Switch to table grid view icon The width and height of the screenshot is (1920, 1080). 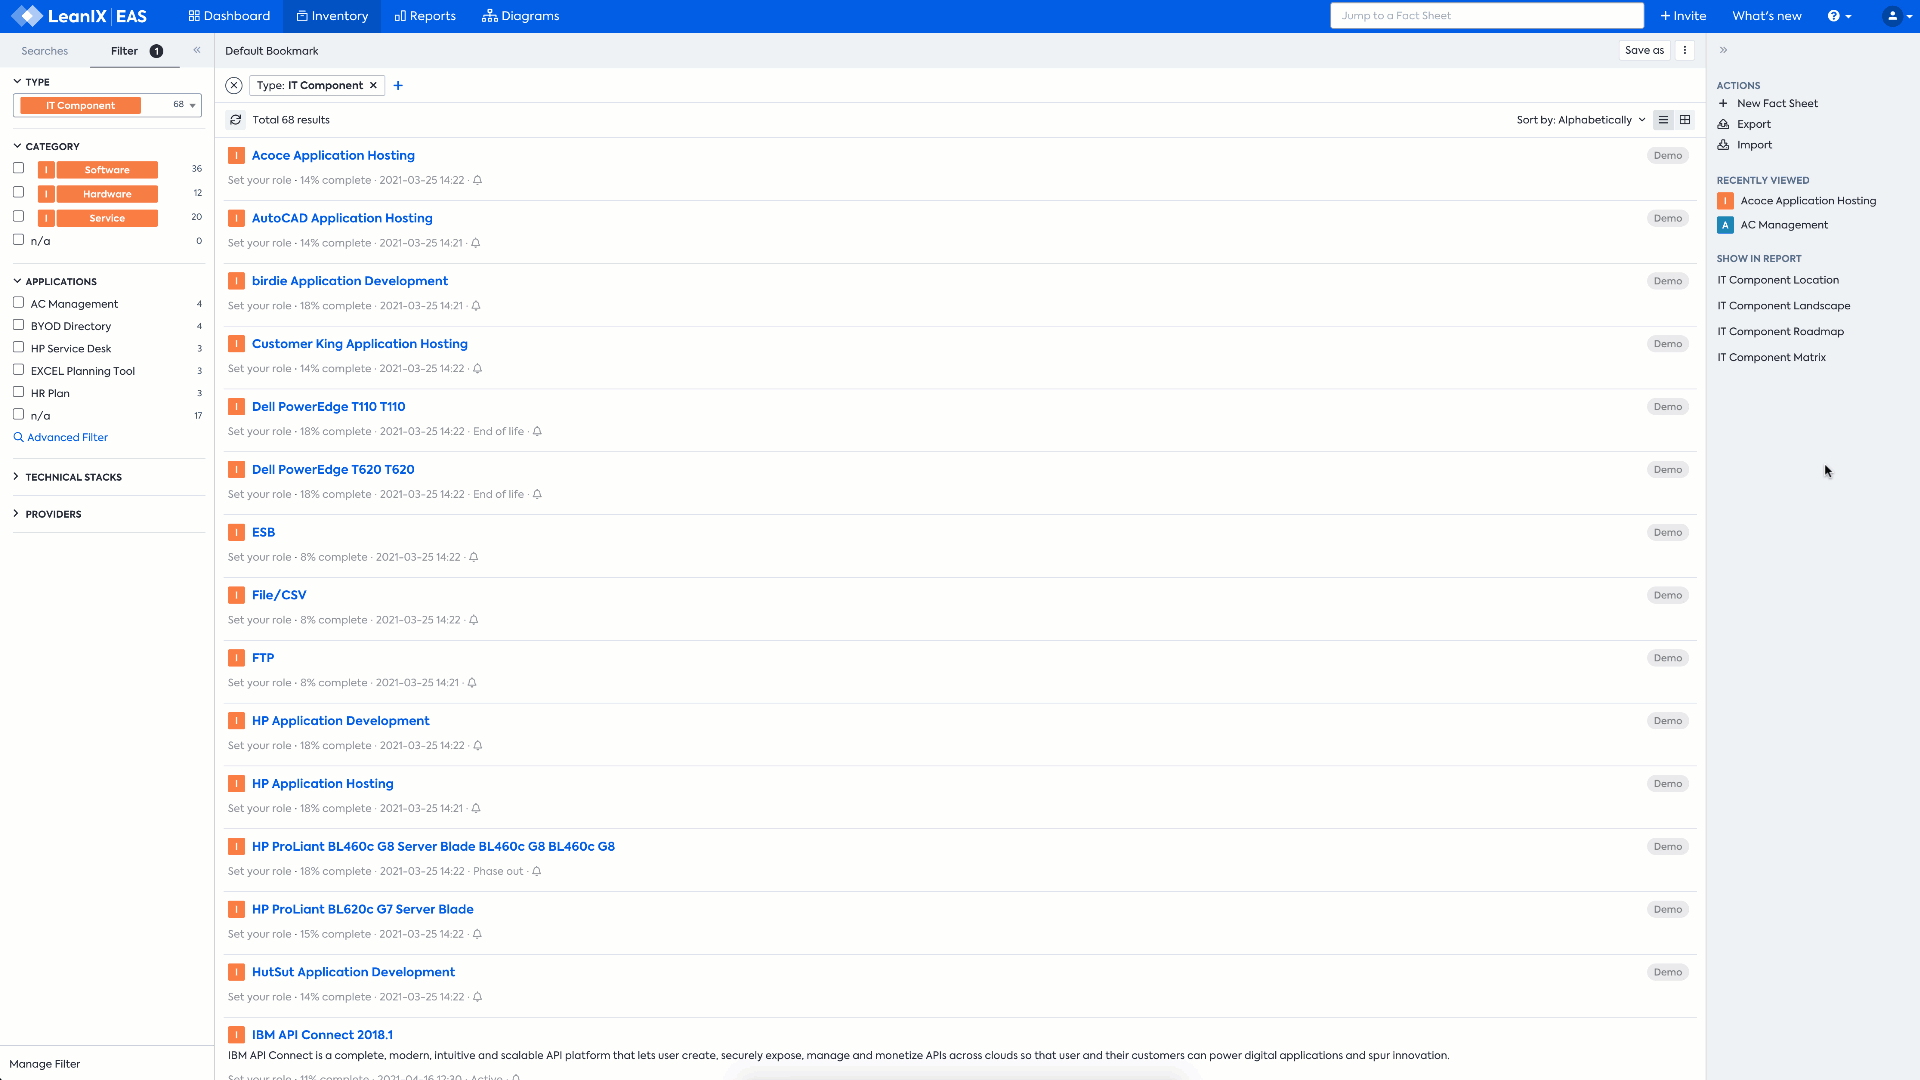[x=1685, y=120]
